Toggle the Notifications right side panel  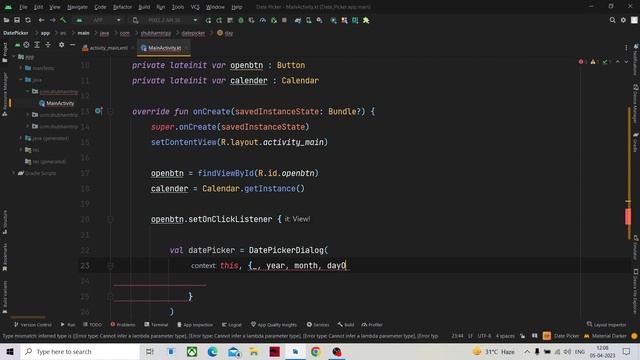click(636, 59)
